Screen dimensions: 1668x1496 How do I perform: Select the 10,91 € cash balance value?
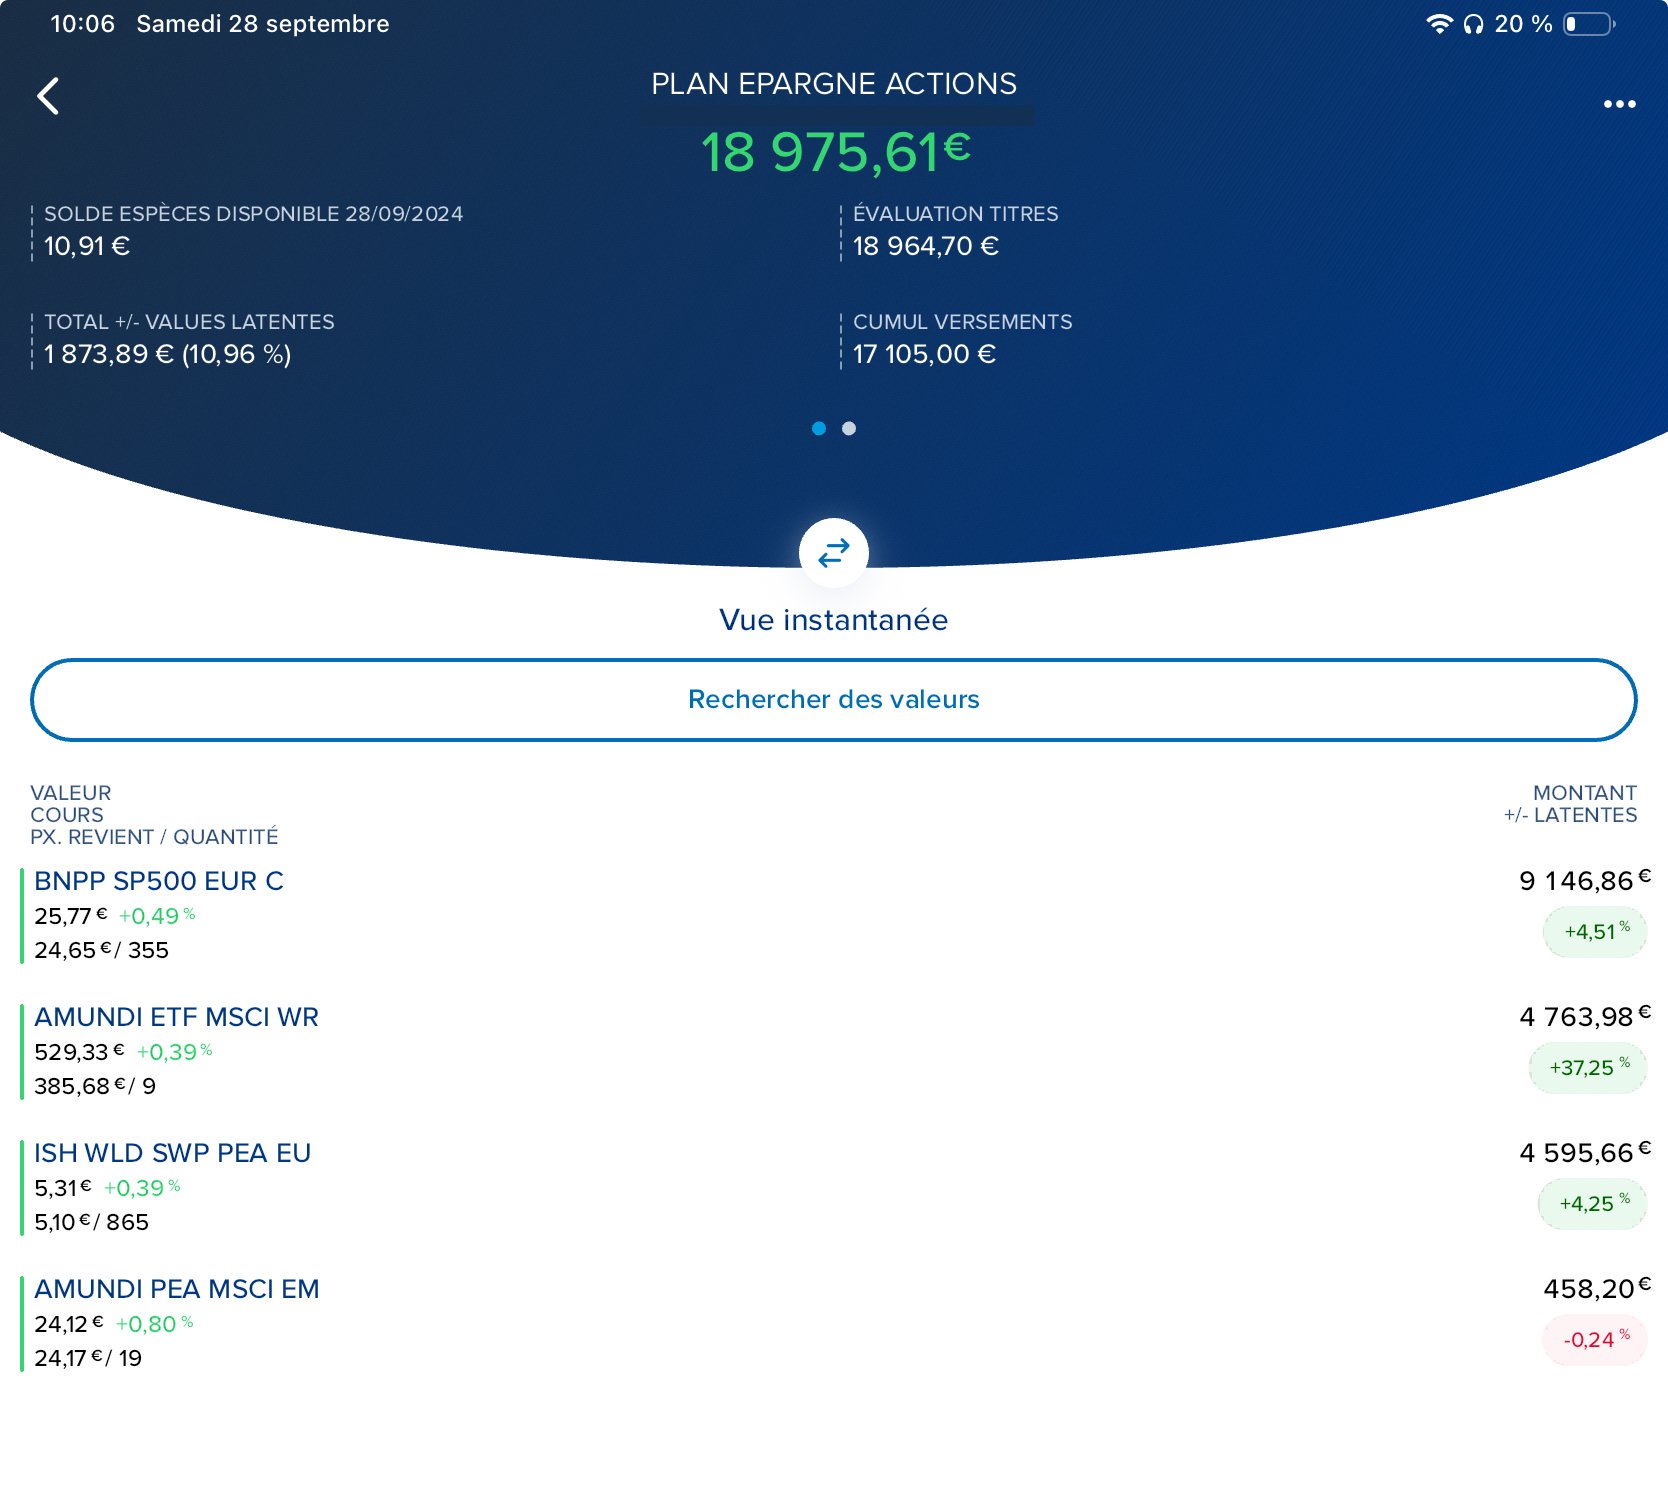pos(87,246)
